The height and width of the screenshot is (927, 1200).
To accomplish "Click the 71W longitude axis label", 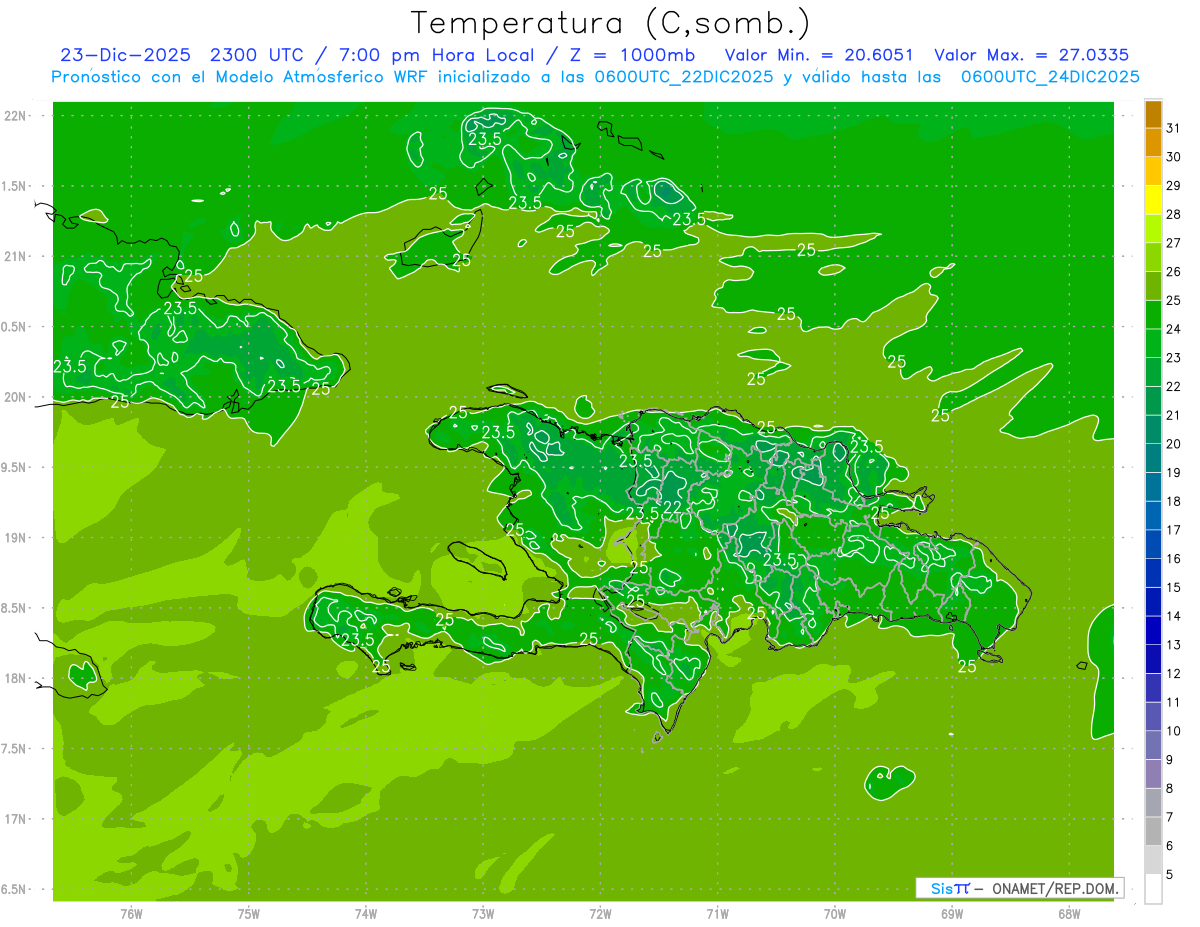I will tap(717, 914).
